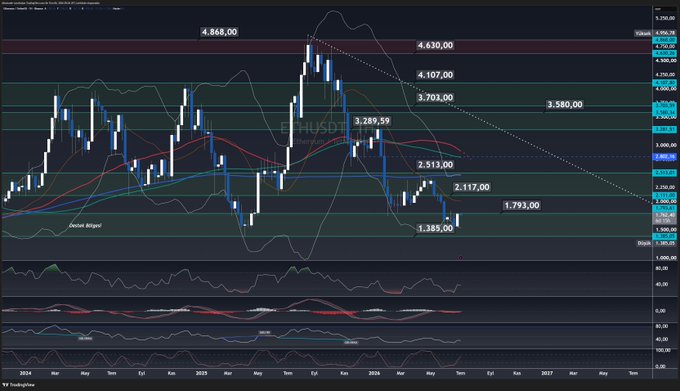The height and width of the screenshot is (391, 680).
Task: Click the Düşük 1.385,05 axis tag
Action: tap(656, 243)
